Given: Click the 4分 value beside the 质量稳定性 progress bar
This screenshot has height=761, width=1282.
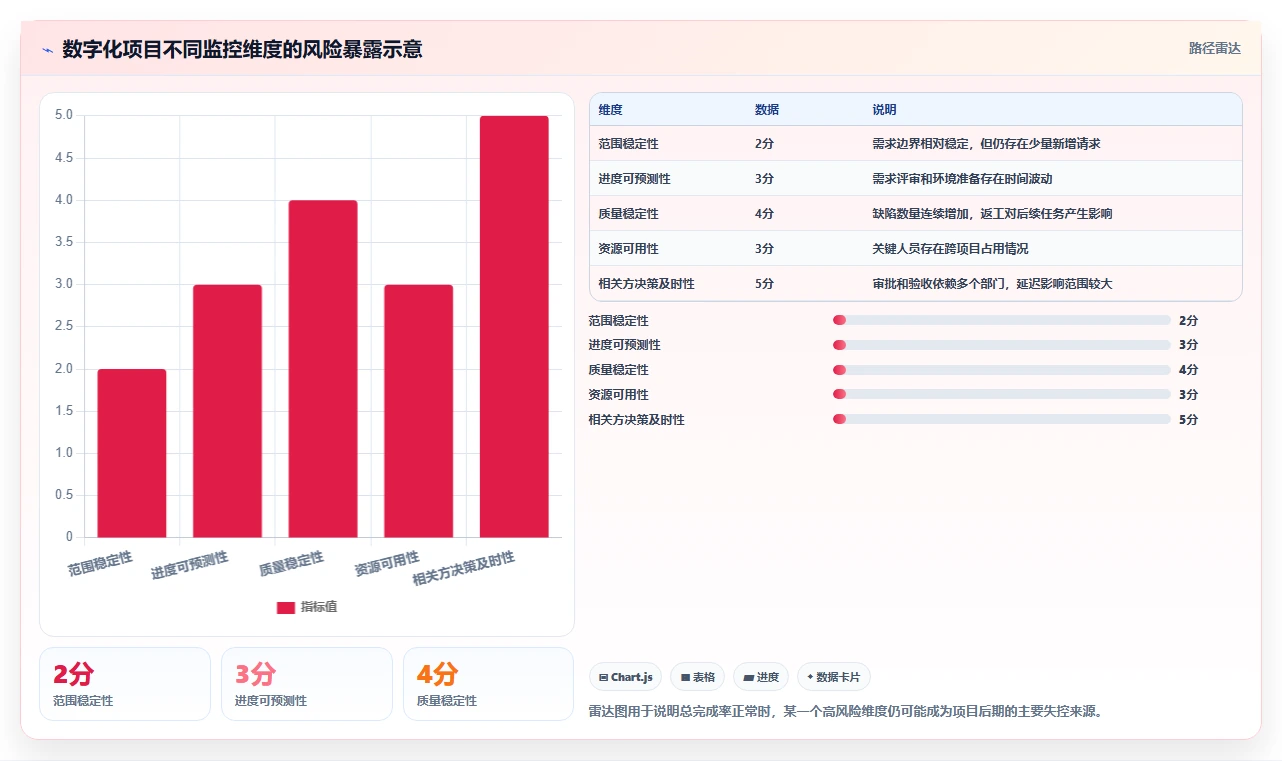Looking at the screenshot, I should click(x=1189, y=370).
